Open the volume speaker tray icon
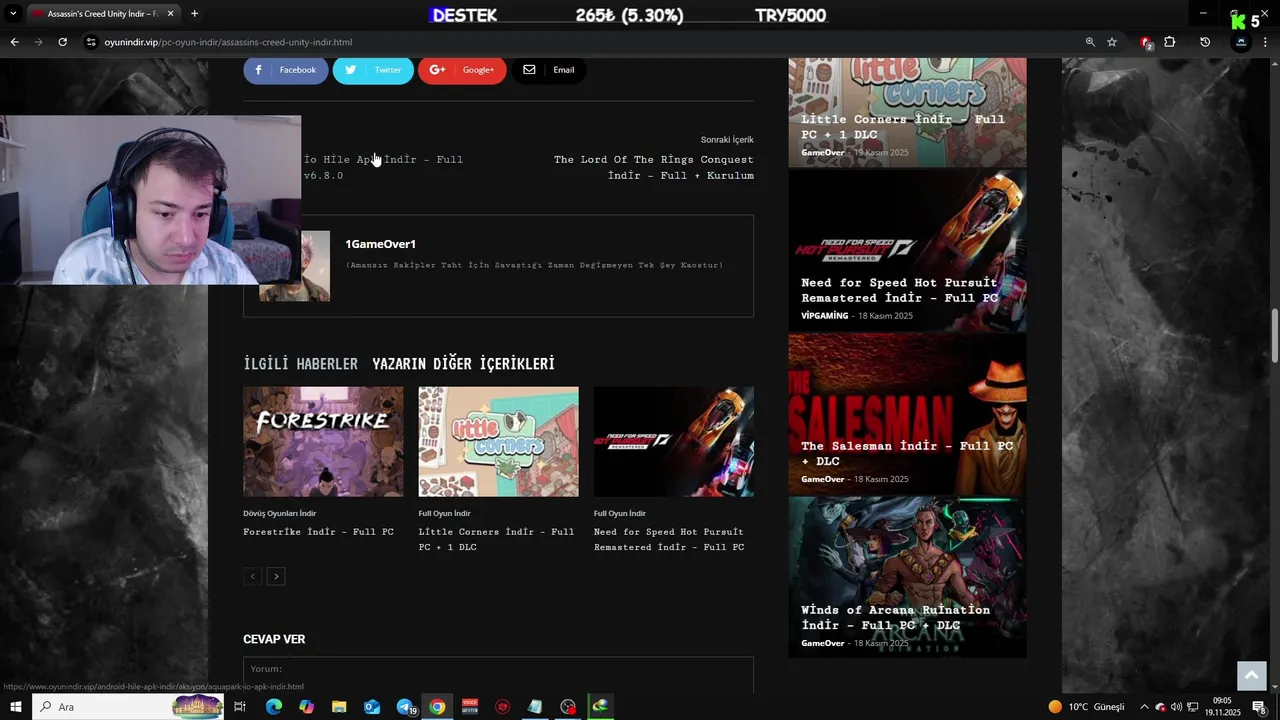1280x720 pixels. click(x=1176, y=707)
